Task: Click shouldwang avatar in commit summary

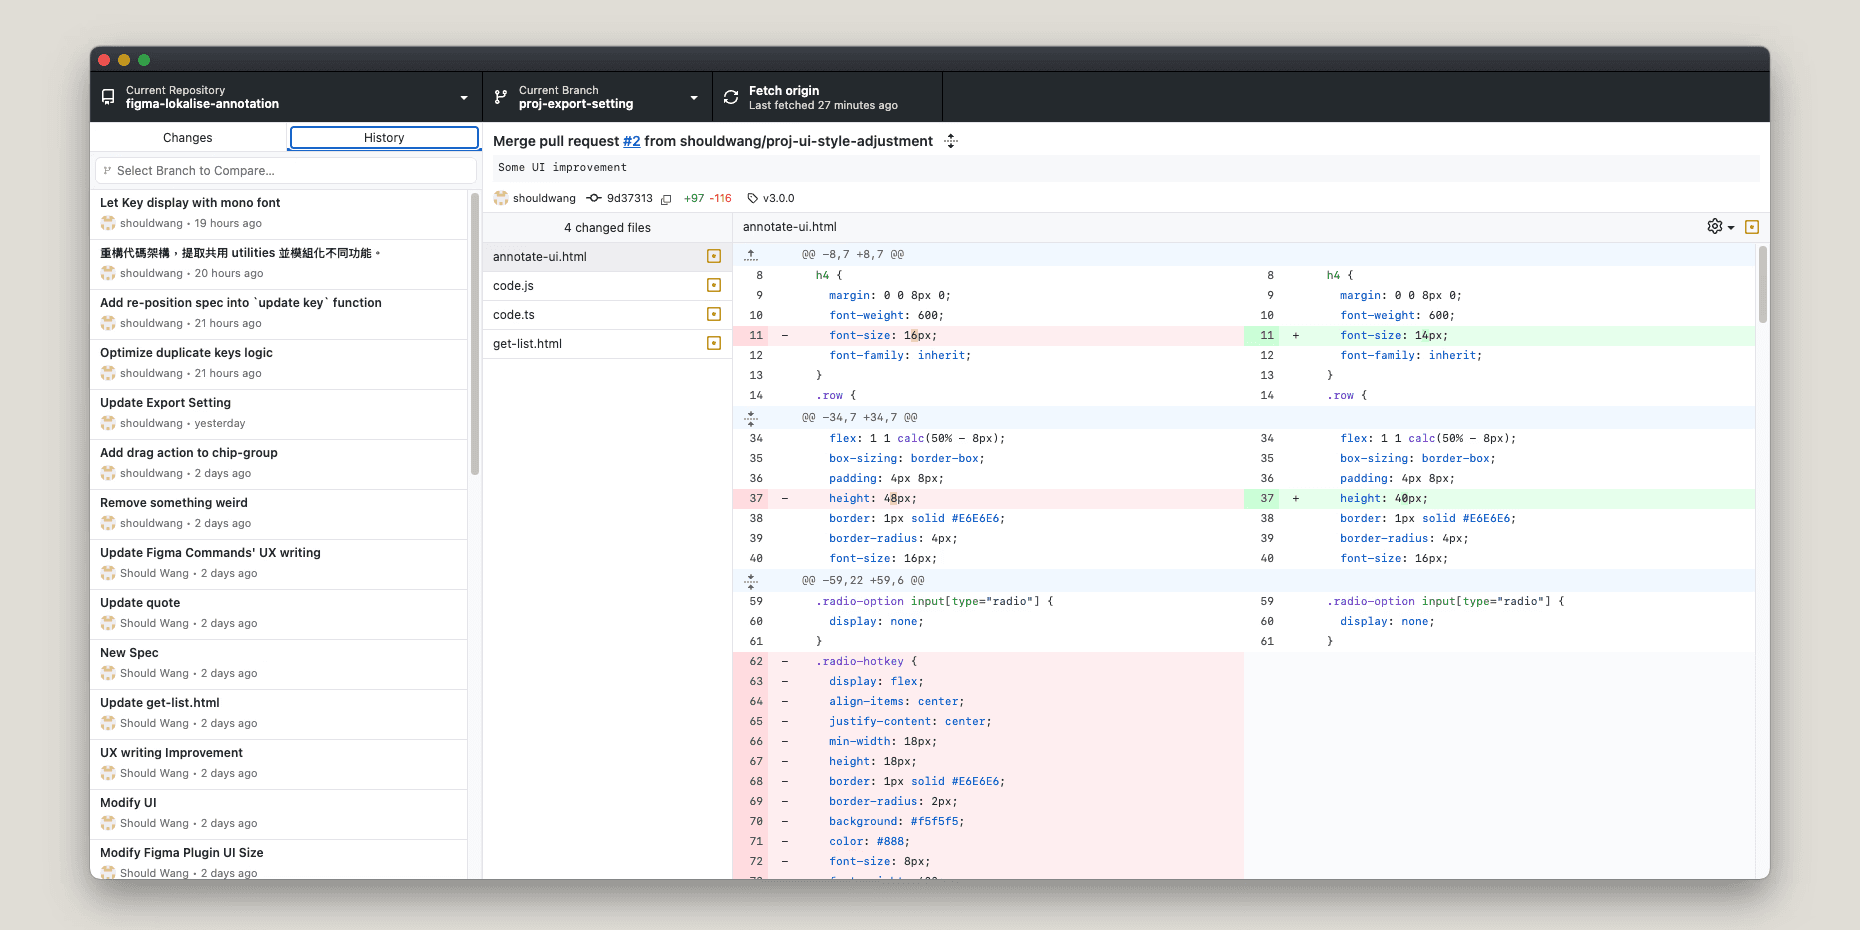Action: (501, 198)
